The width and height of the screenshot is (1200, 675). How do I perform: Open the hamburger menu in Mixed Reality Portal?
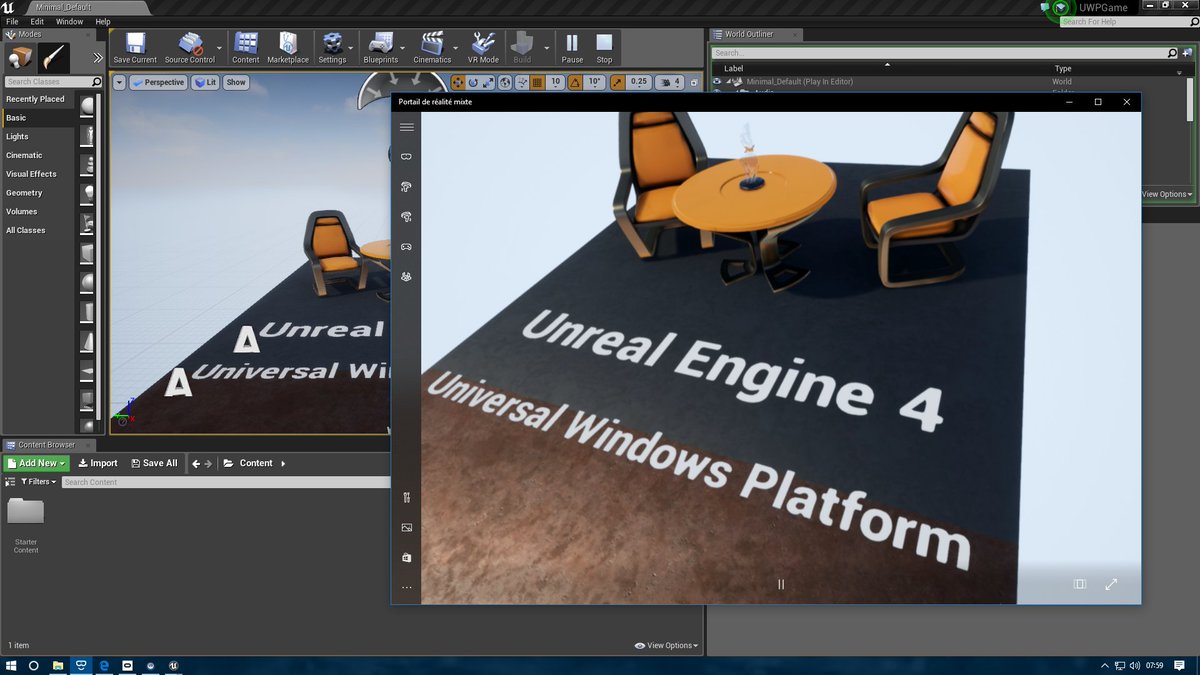click(x=406, y=127)
